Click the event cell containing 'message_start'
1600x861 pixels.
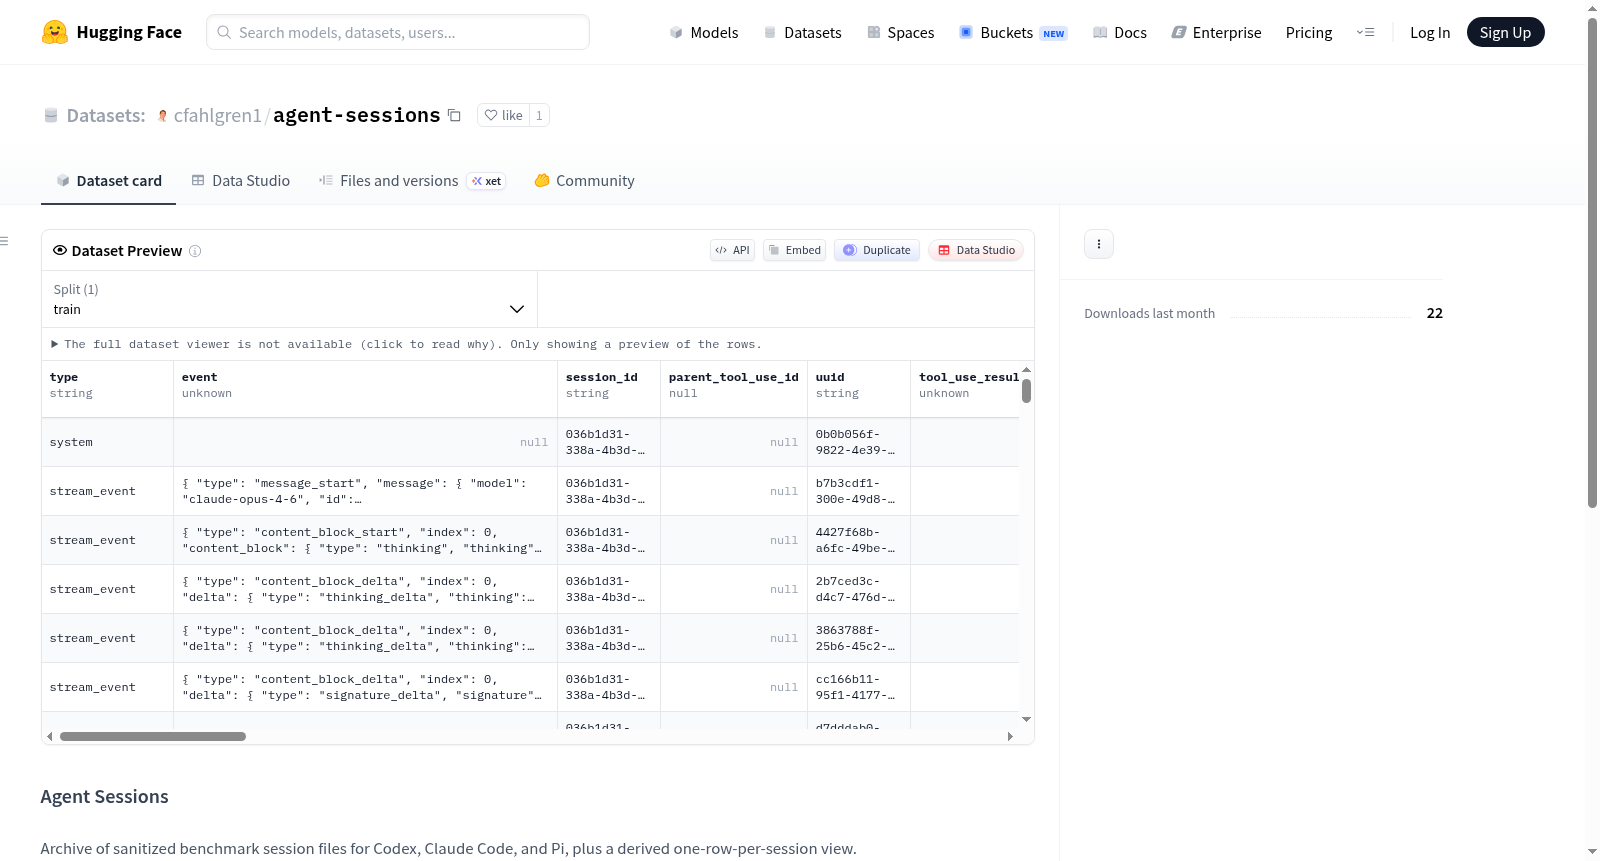point(365,491)
